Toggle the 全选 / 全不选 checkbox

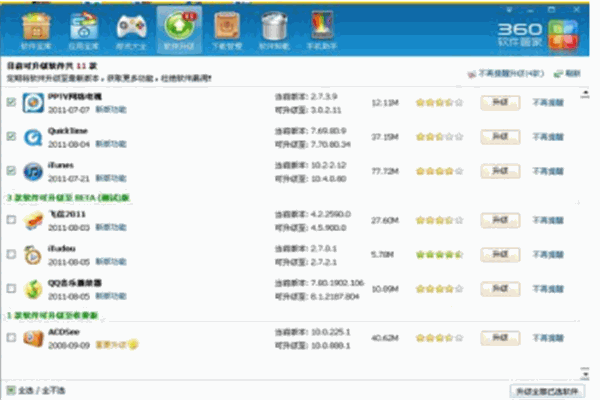coord(11,390)
